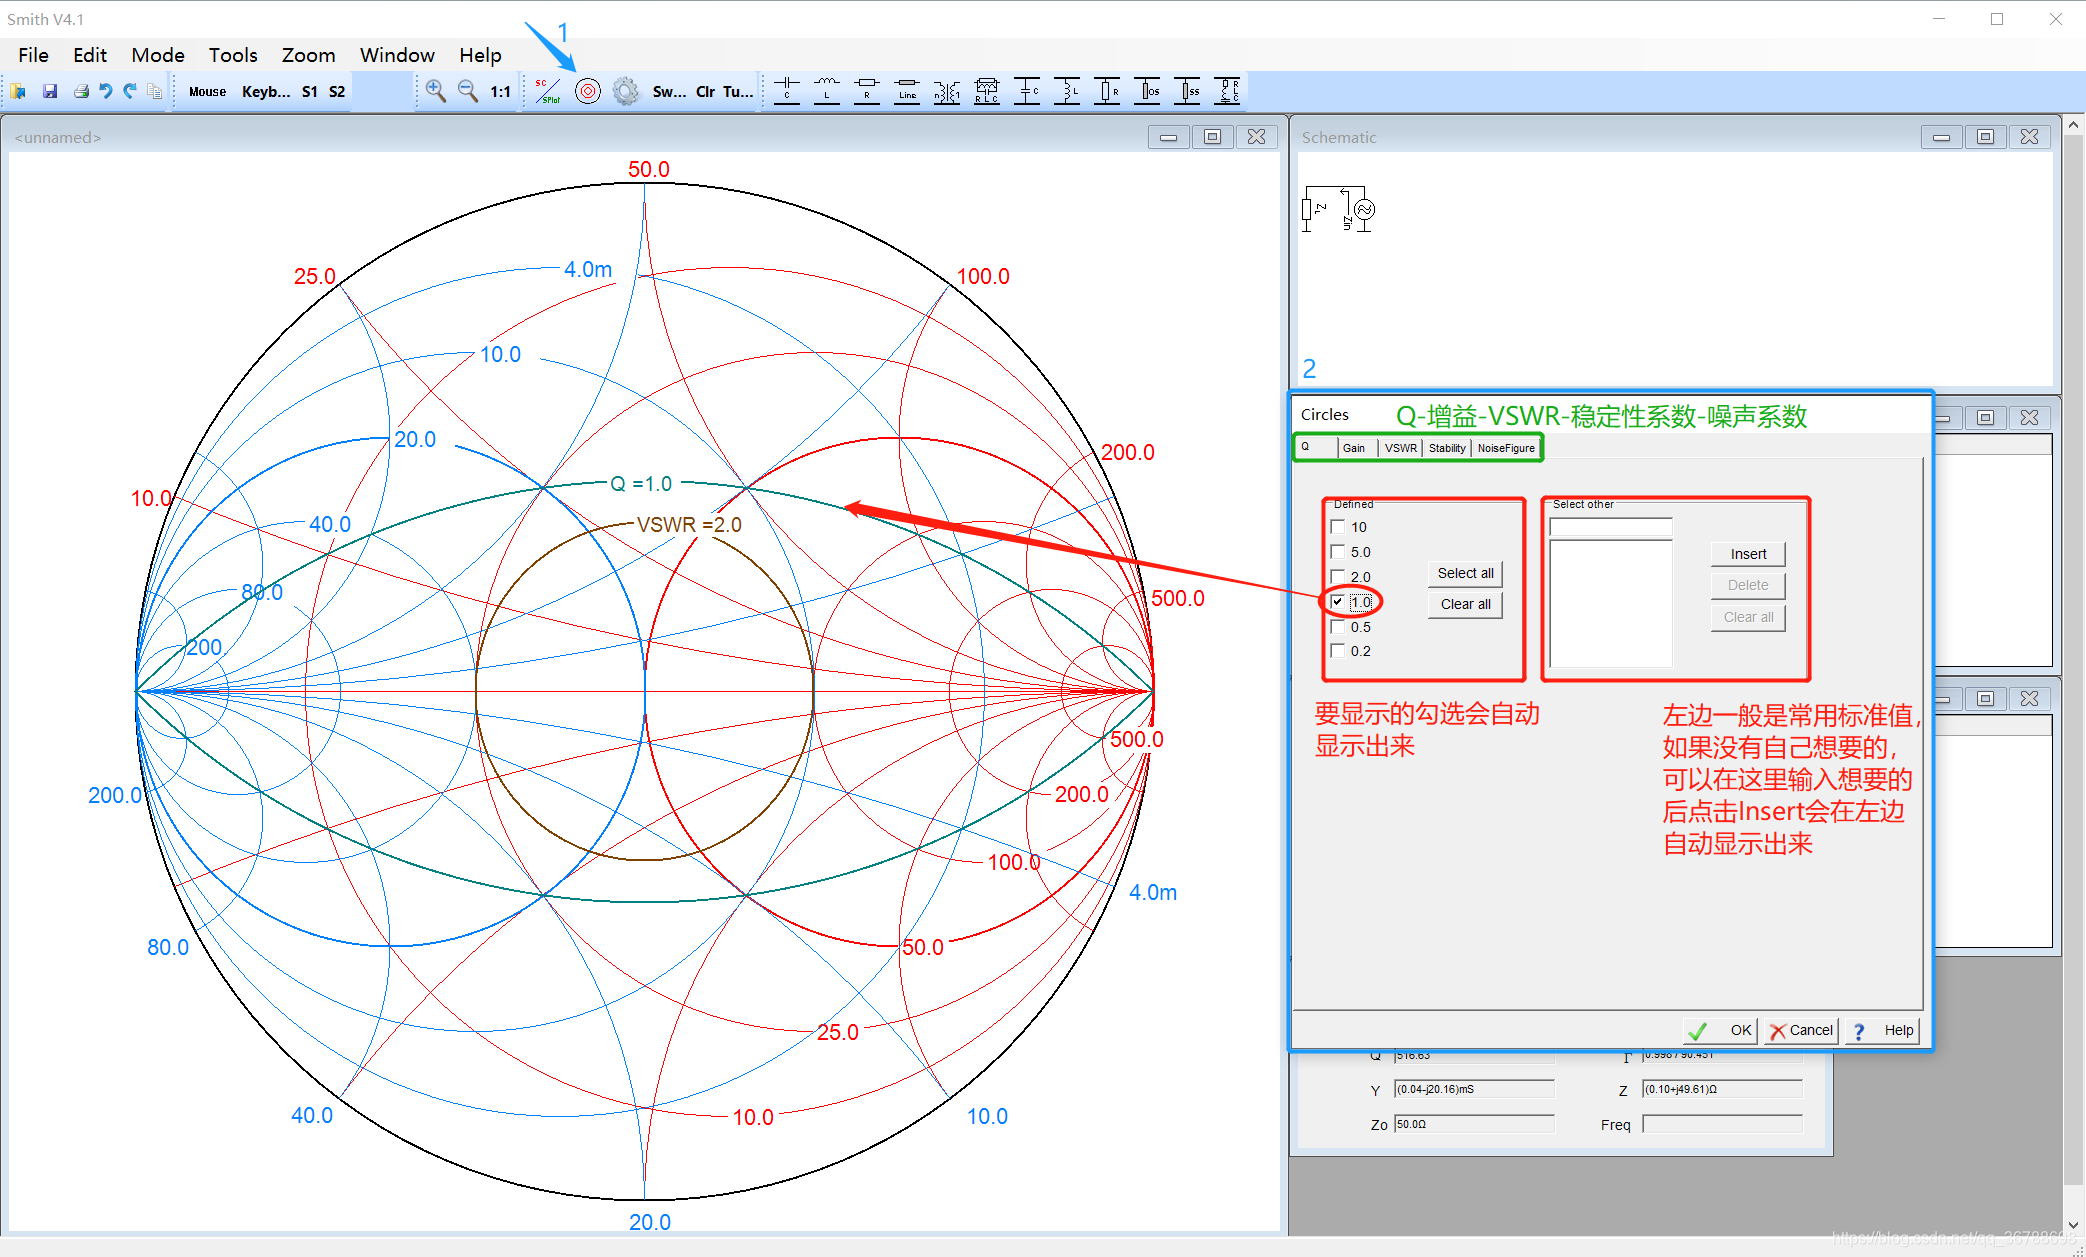Viewport: 2086px width, 1257px height.
Task: Insert a series inductor element
Action: click(x=827, y=91)
